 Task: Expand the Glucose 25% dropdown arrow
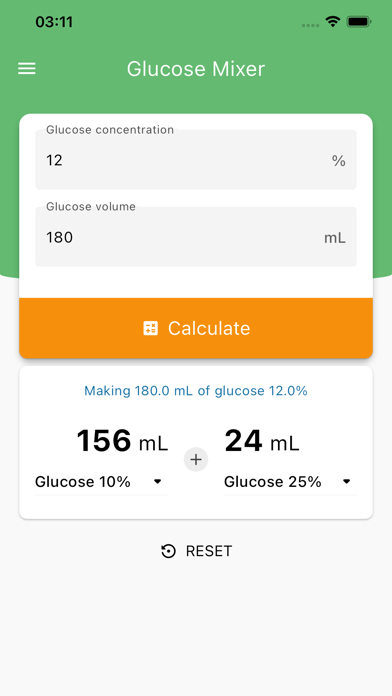tap(347, 482)
